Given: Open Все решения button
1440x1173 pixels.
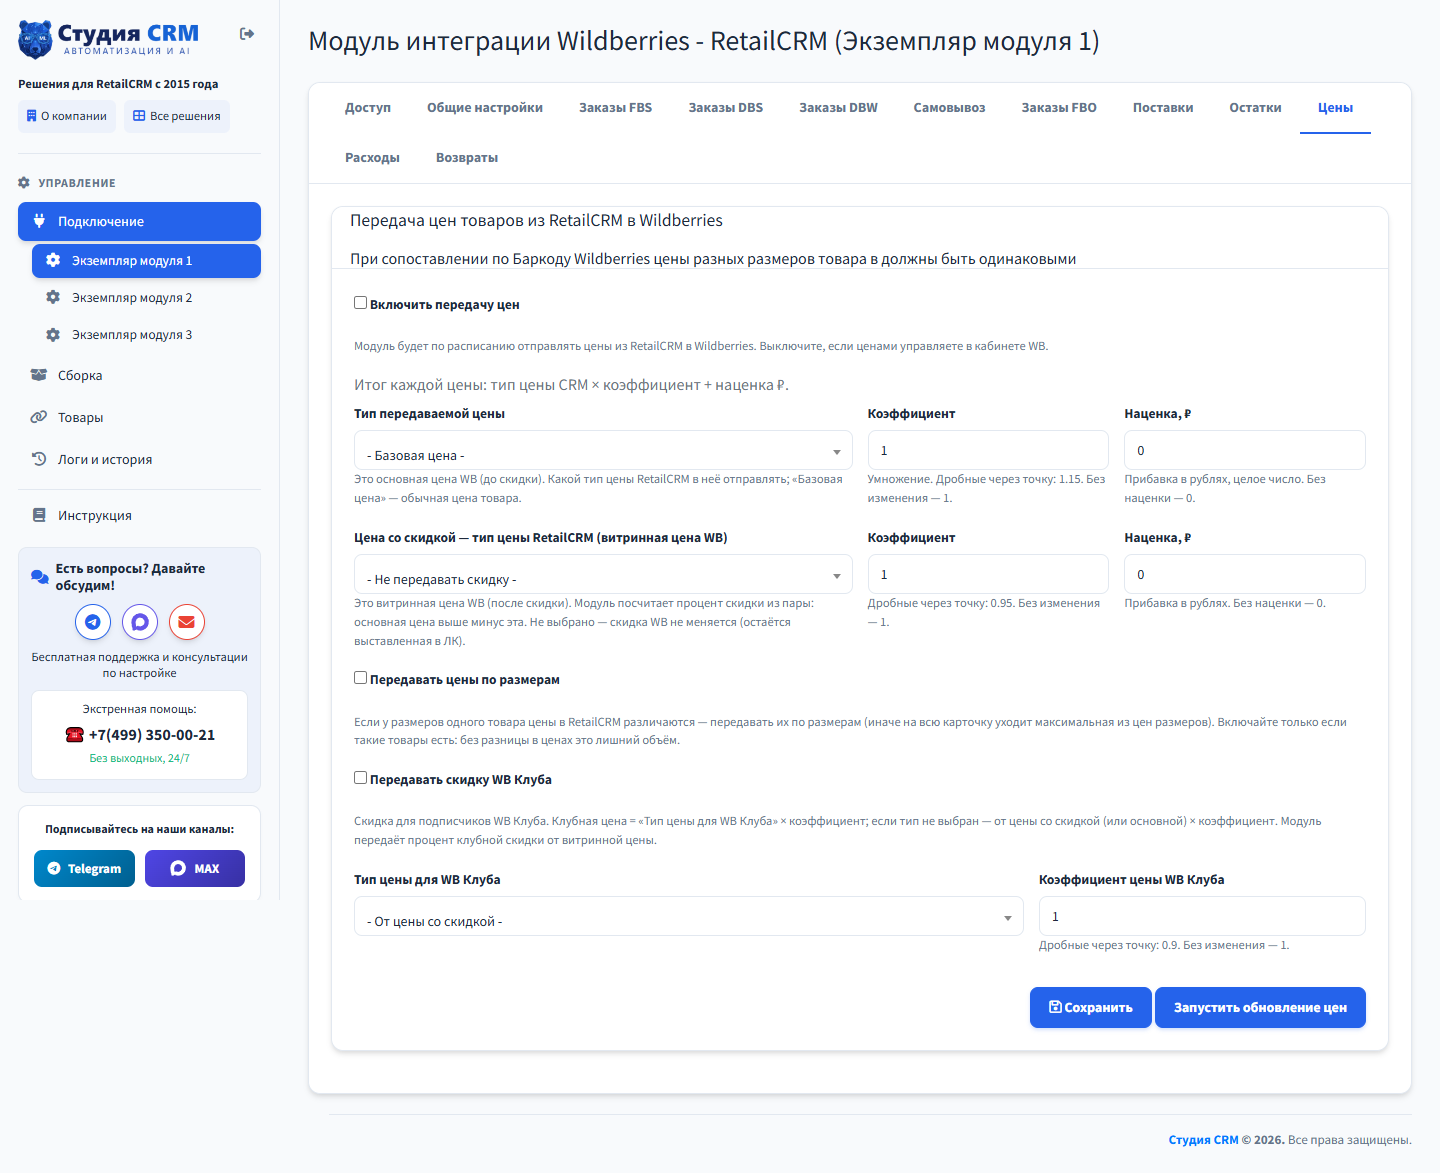Looking at the screenshot, I should [177, 116].
